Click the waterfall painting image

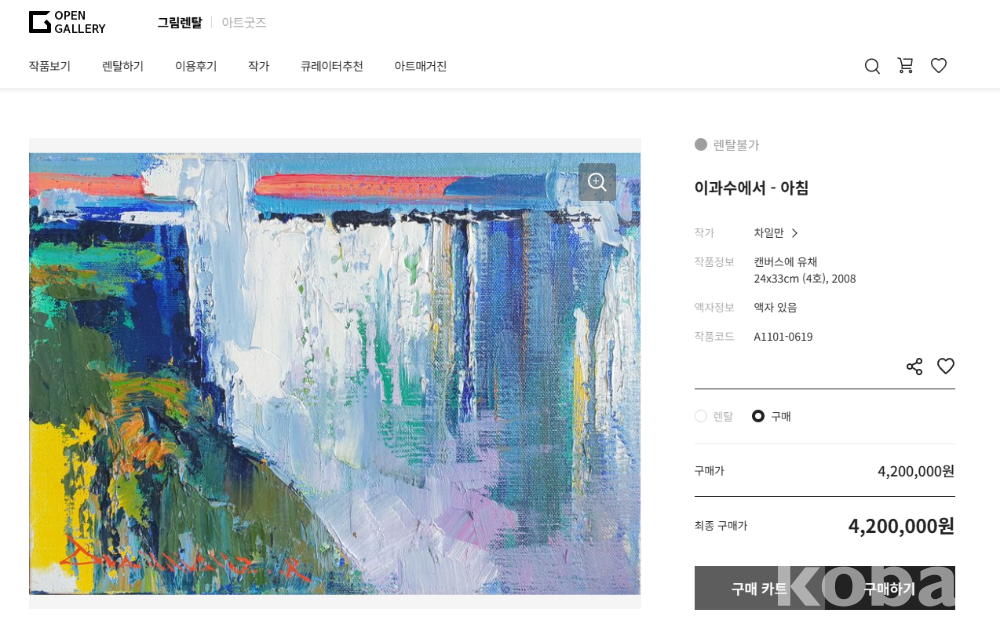[x=335, y=374]
